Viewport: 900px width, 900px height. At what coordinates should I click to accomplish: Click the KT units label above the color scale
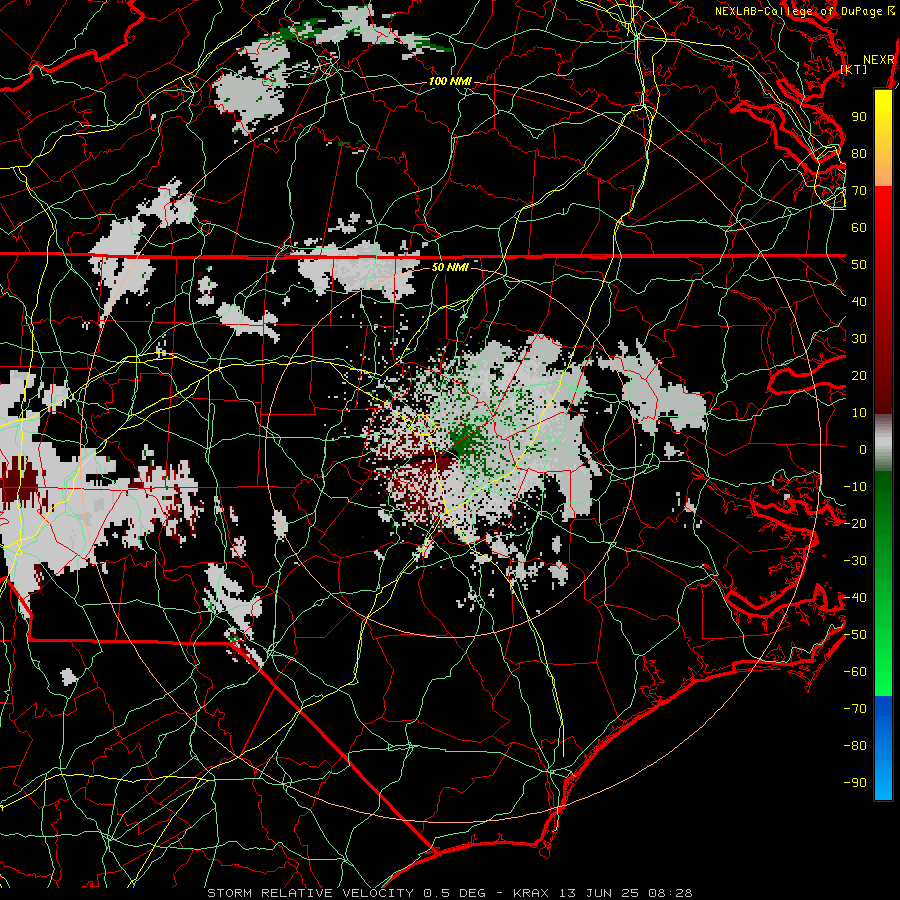(854, 69)
